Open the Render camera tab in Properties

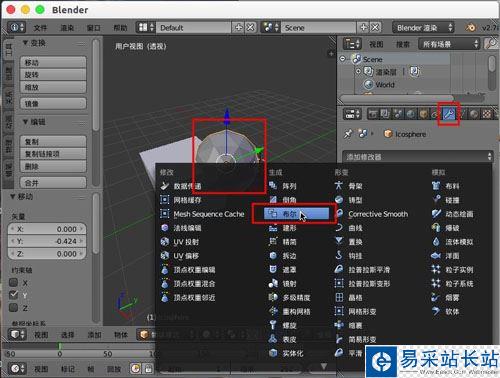(373, 114)
